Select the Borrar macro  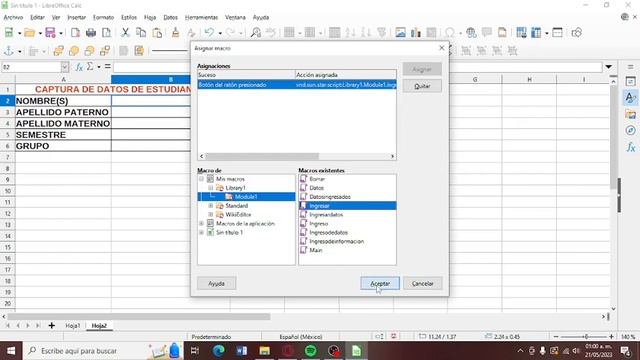tap(317, 179)
